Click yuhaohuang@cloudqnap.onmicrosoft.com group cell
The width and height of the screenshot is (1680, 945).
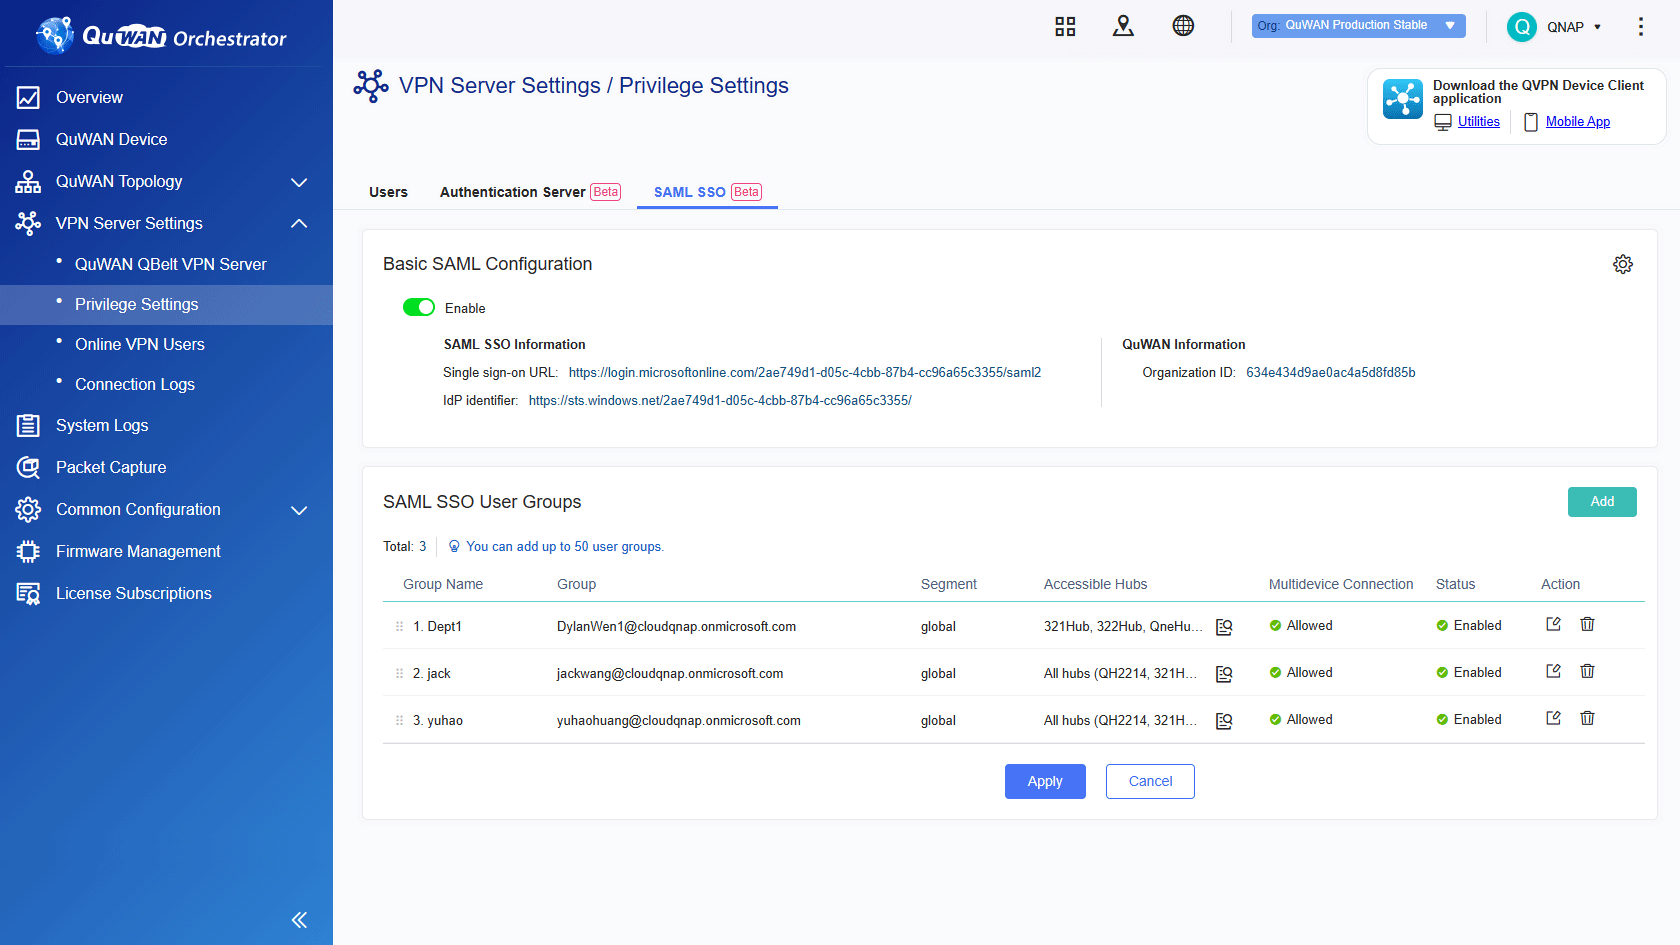click(678, 721)
